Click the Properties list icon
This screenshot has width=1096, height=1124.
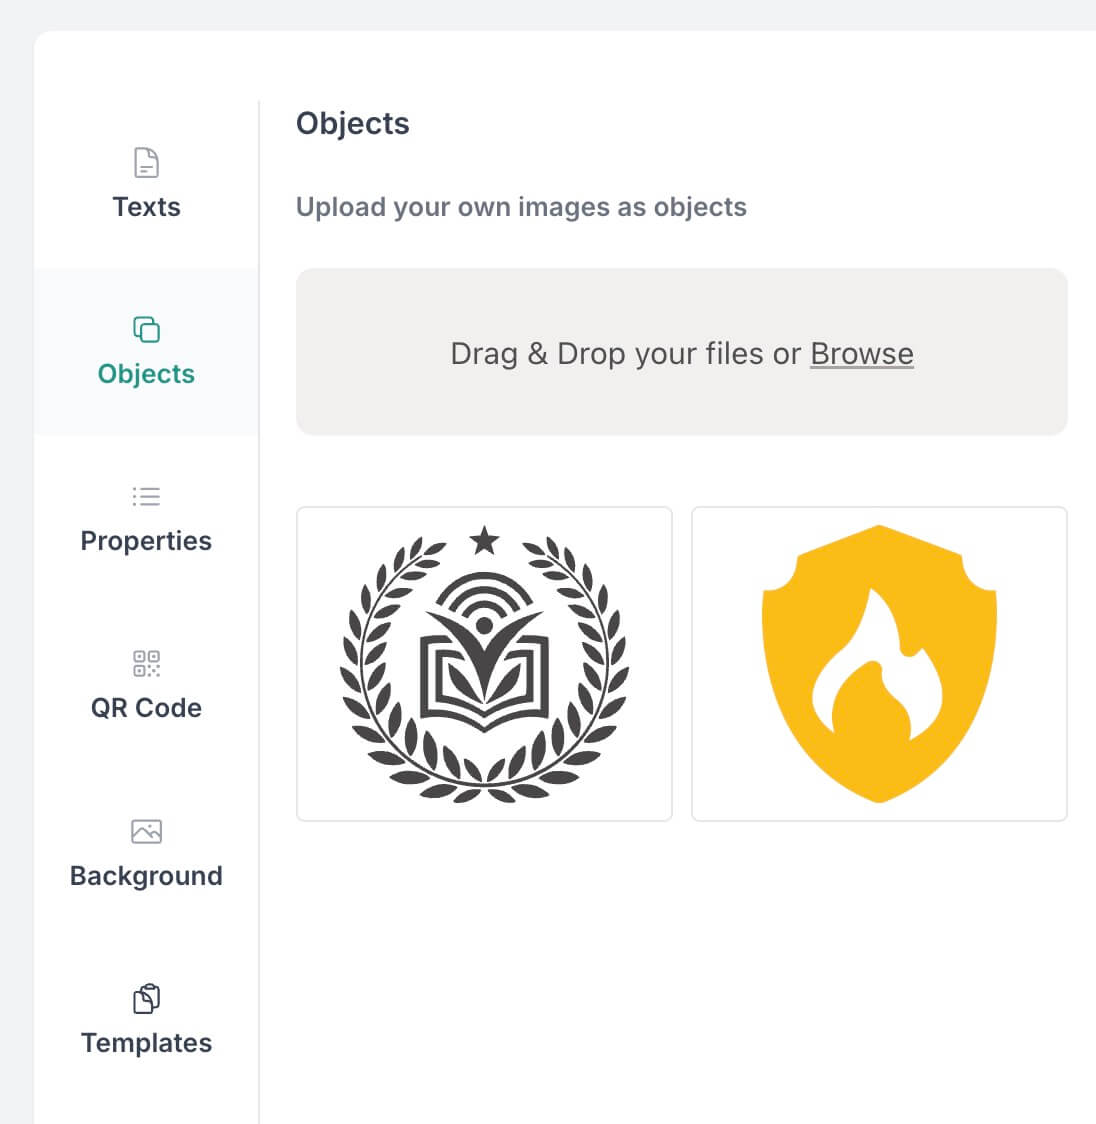click(x=146, y=496)
